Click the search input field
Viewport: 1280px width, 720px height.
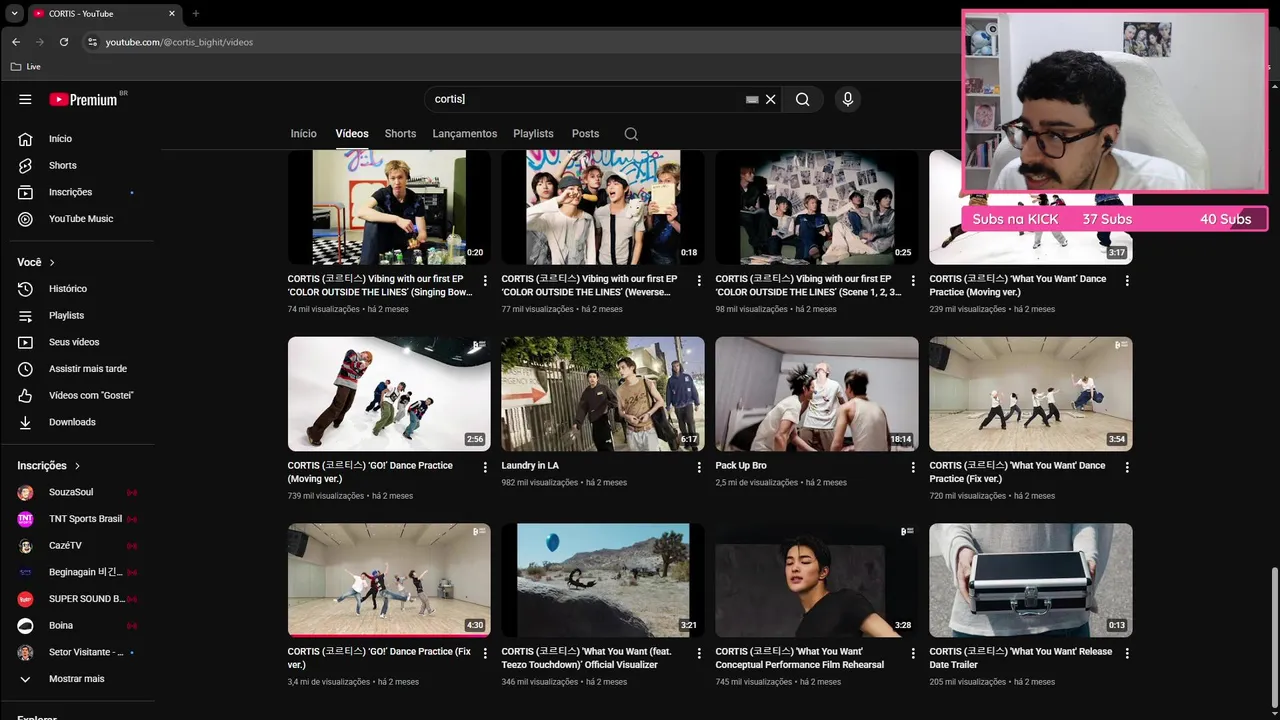click(x=585, y=99)
